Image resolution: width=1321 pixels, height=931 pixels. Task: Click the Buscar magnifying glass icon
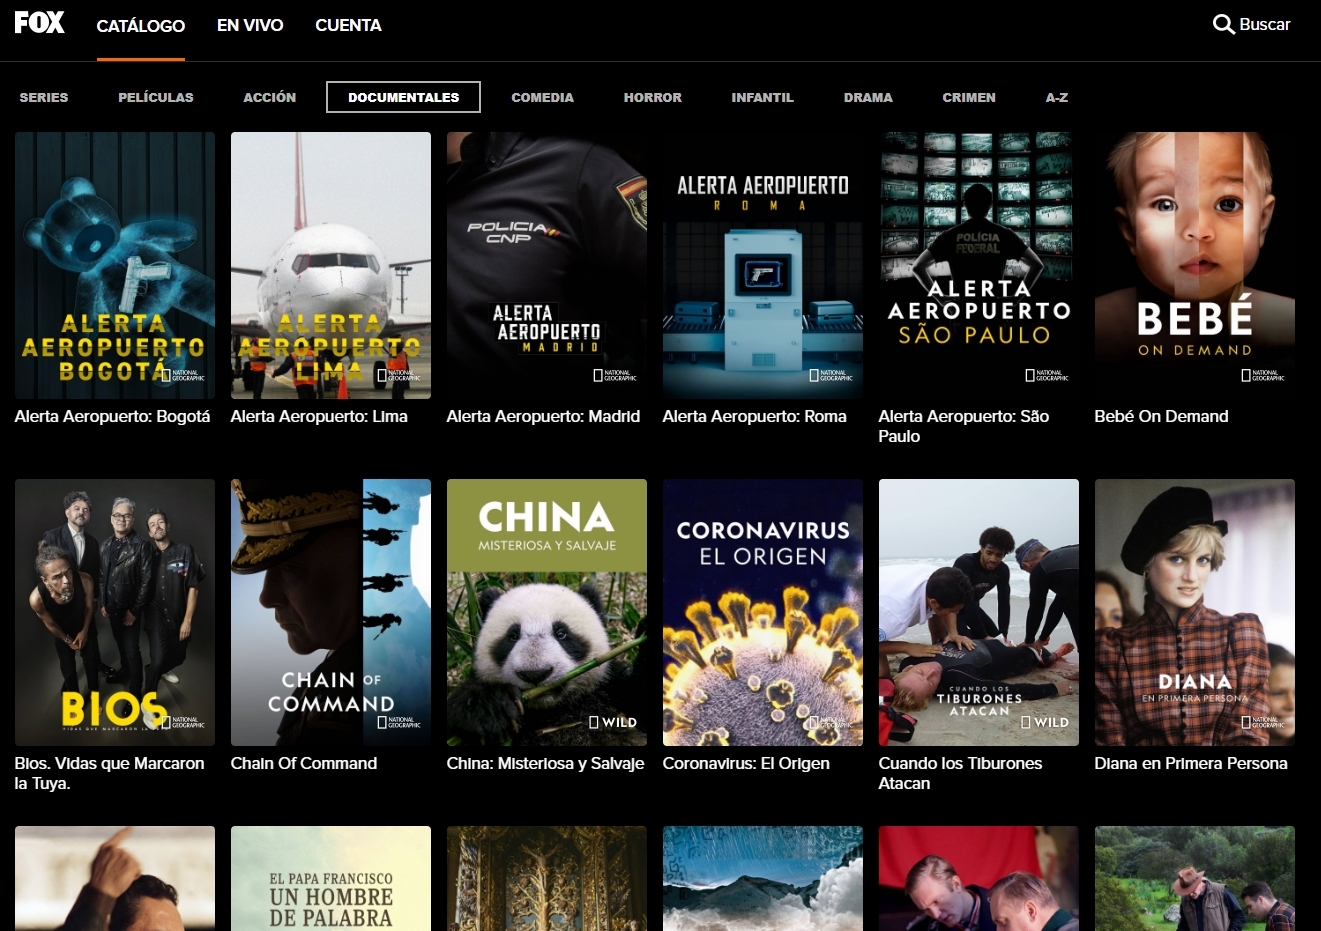click(1223, 24)
